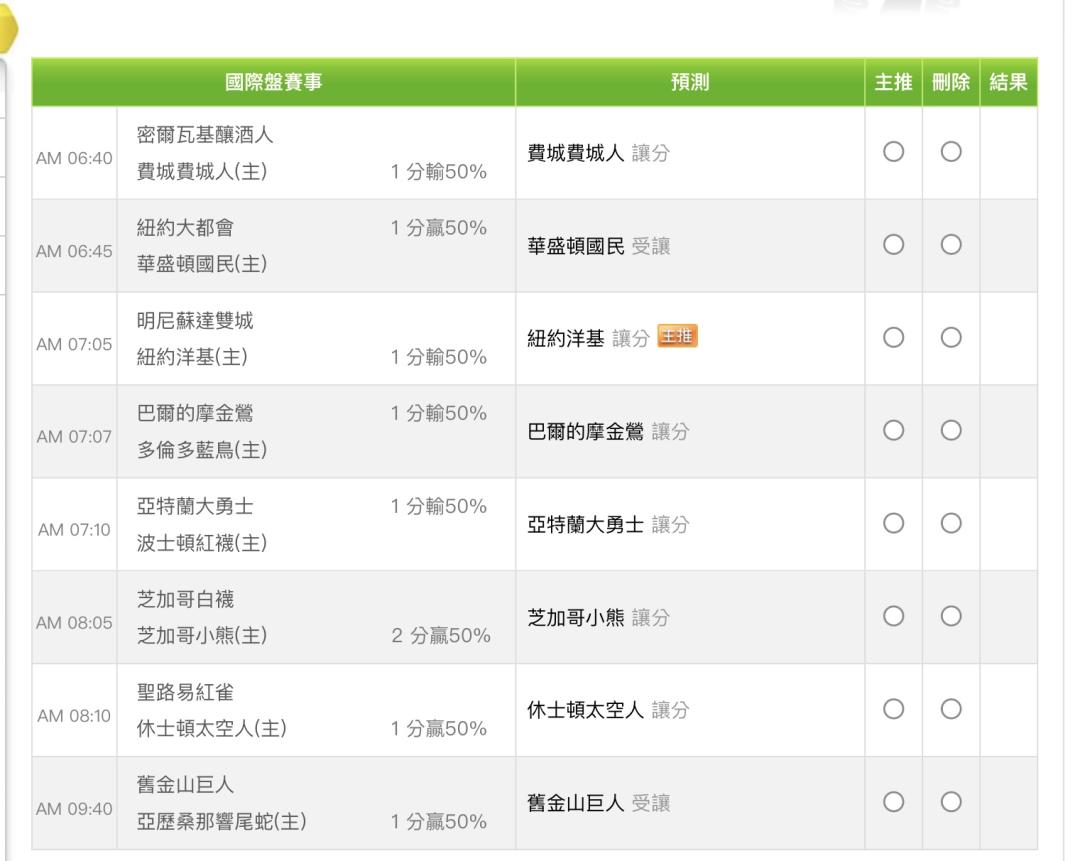
Task: Select 刪除 radio for 舊金山巨人 prediction
Action: tap(951, 802)
